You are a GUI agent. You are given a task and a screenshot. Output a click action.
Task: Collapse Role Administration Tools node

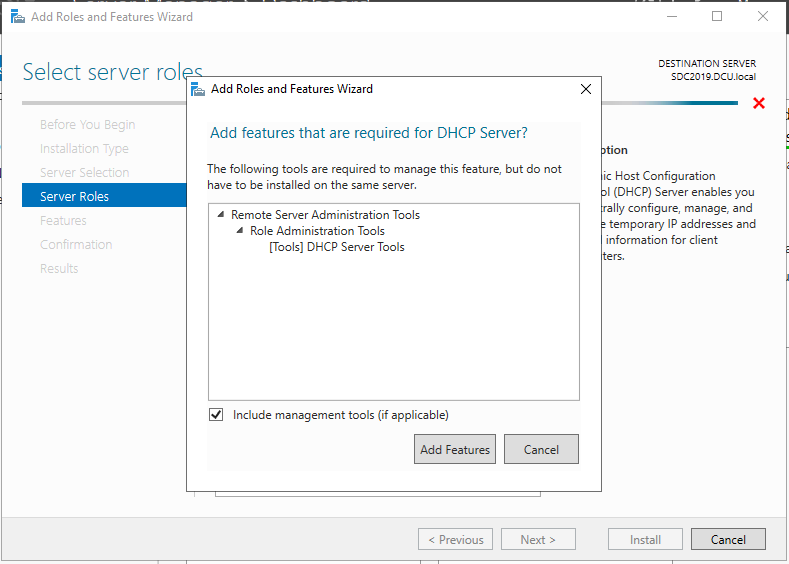[x=240, y=231]
